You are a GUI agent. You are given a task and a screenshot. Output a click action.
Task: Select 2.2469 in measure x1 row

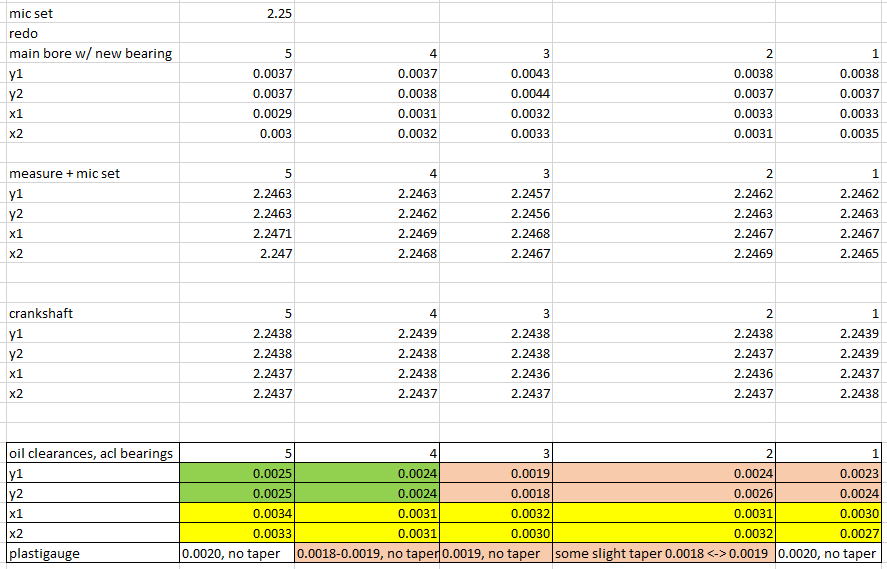point(367,234)
